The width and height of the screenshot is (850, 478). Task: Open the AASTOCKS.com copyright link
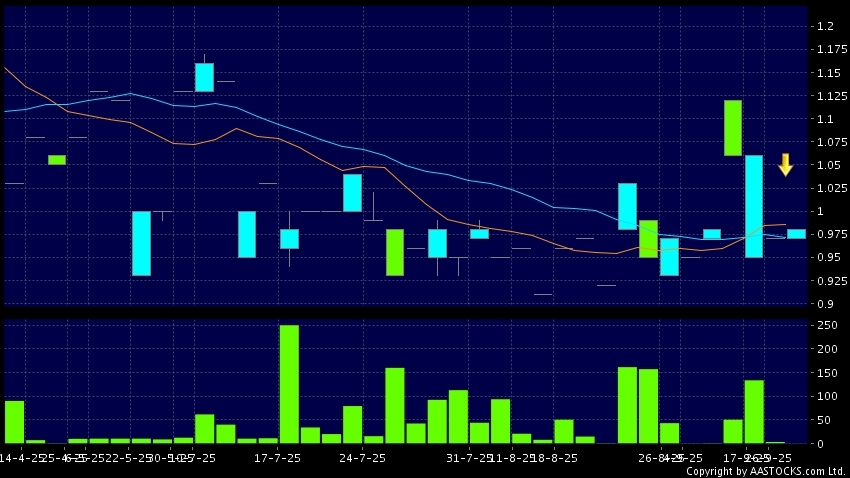point(765,471)
